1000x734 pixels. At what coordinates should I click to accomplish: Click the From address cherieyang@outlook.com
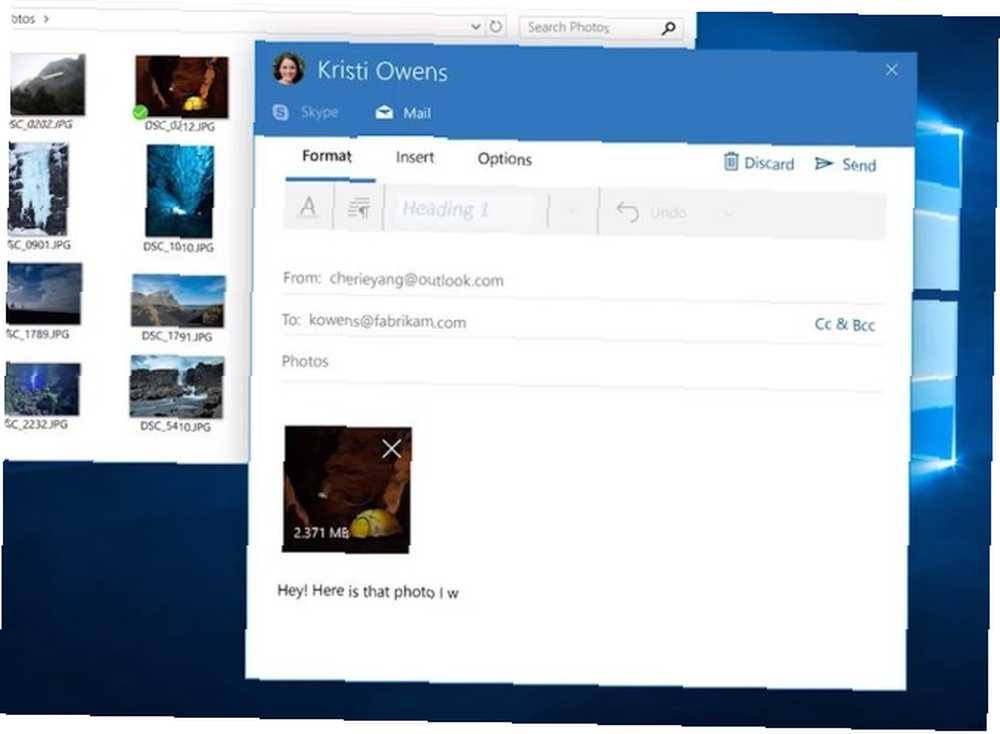point(416,279)
